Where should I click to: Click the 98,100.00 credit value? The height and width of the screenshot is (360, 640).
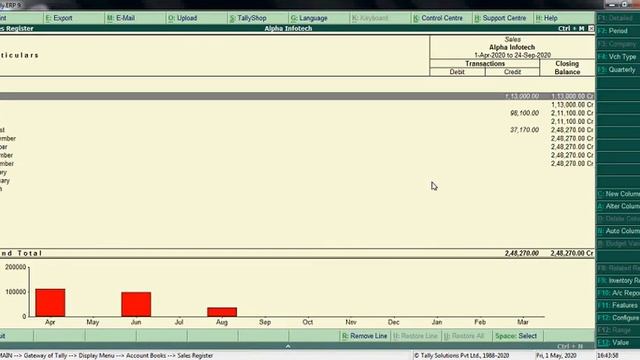(x=524, y=113)
